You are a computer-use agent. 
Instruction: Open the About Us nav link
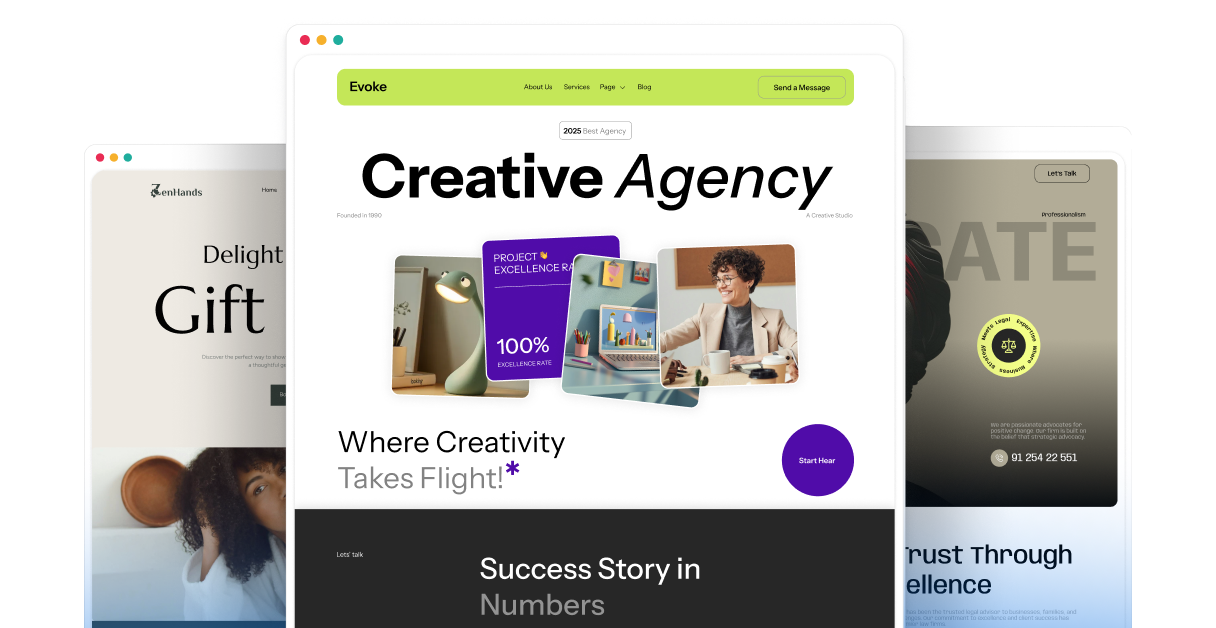538,87
